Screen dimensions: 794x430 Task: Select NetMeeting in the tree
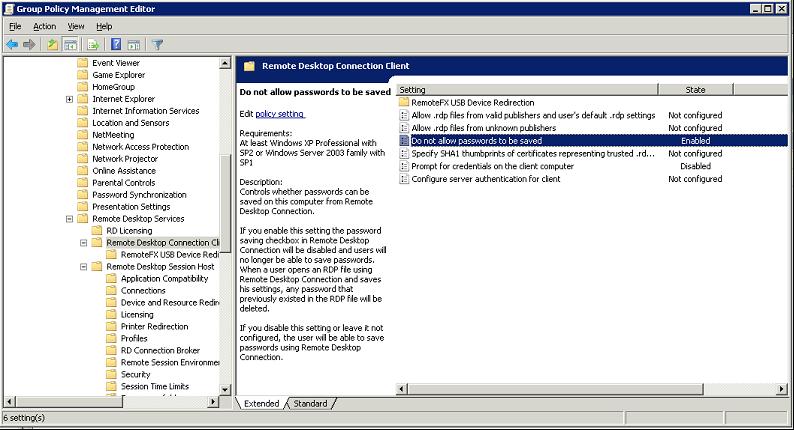(113, 135)
